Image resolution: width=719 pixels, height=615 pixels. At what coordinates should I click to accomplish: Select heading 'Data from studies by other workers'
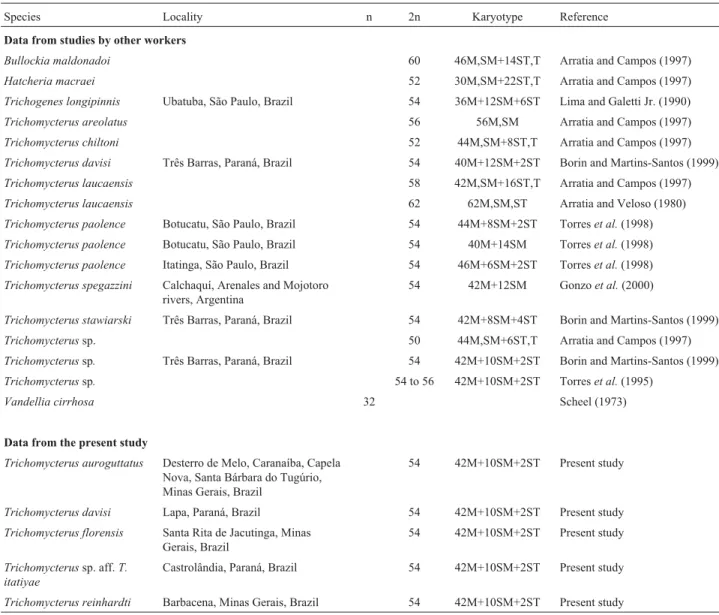[x=95, y=40]
